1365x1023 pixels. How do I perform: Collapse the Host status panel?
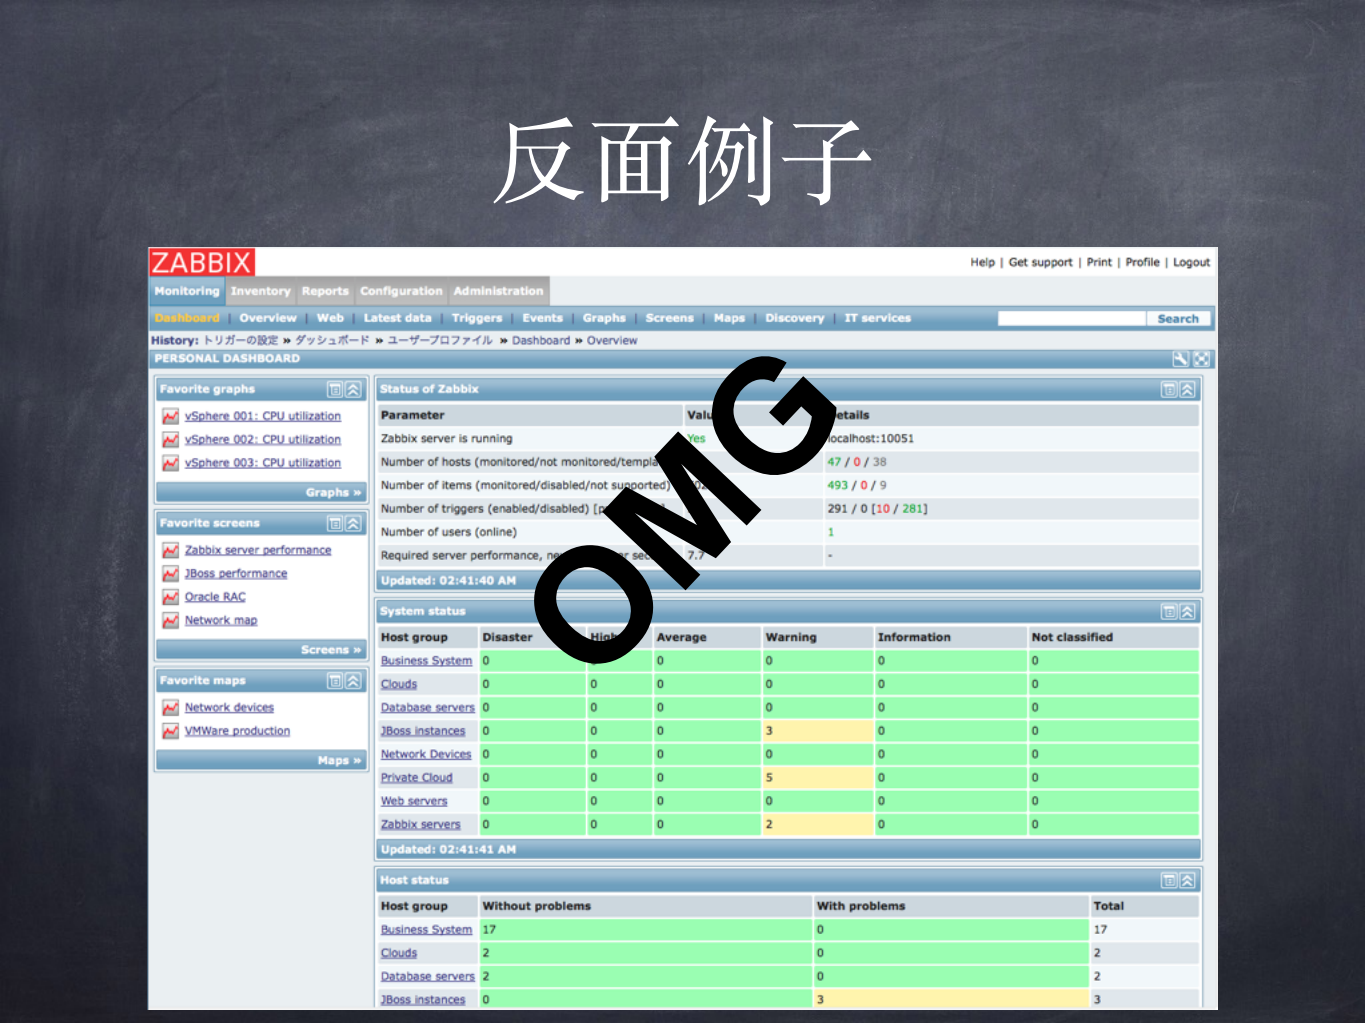click(x=1186, y=880)
